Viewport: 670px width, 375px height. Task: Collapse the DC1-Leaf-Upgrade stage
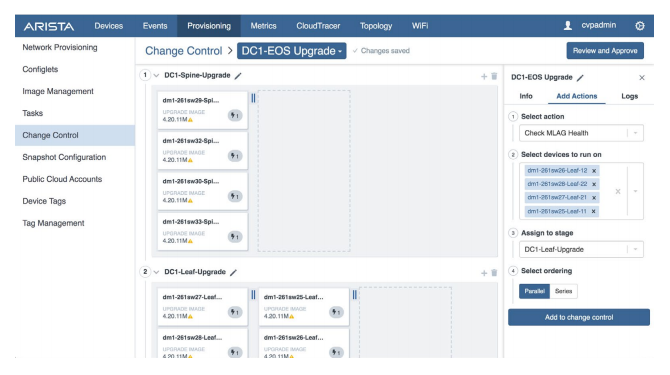pyautogui.click(x=156, y=272)
